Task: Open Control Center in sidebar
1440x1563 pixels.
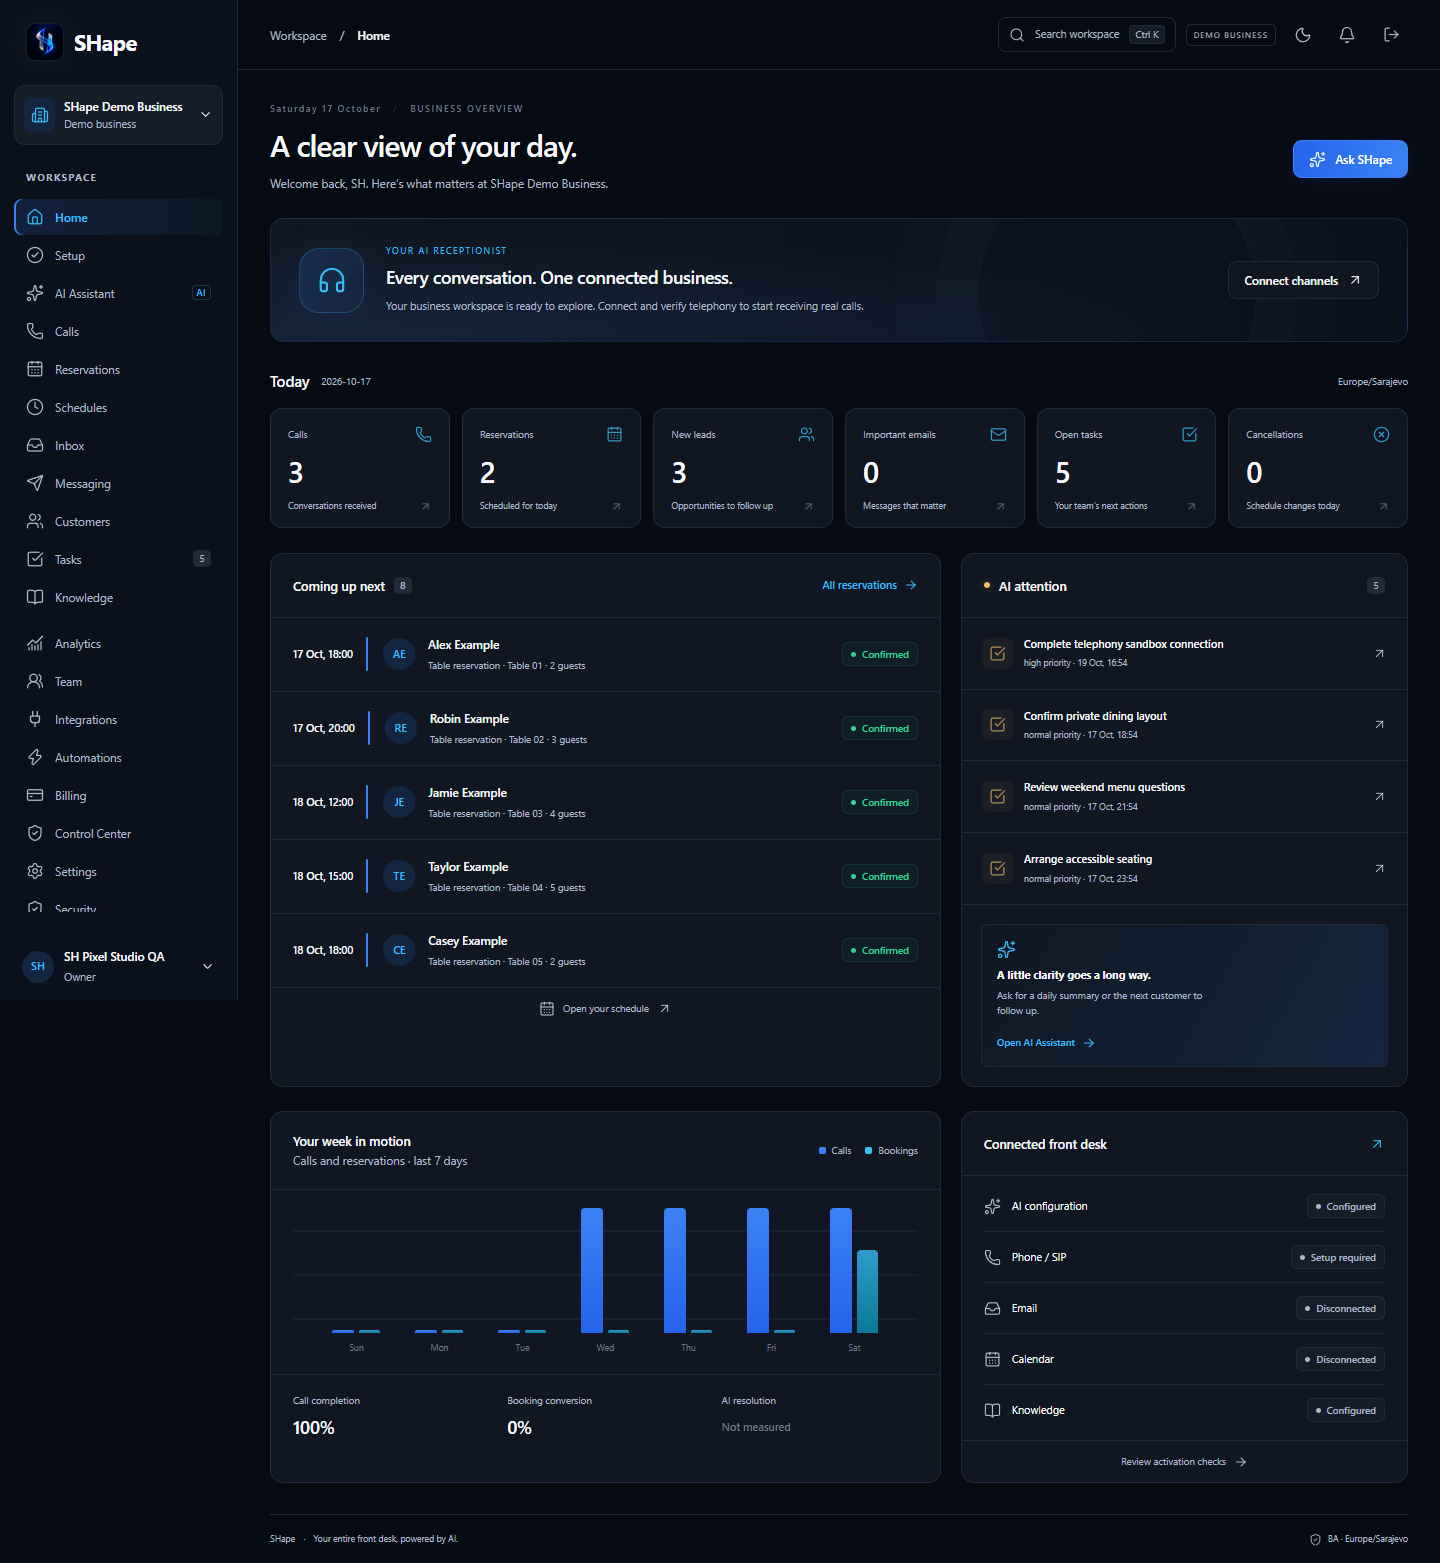Action: point(118,833)
